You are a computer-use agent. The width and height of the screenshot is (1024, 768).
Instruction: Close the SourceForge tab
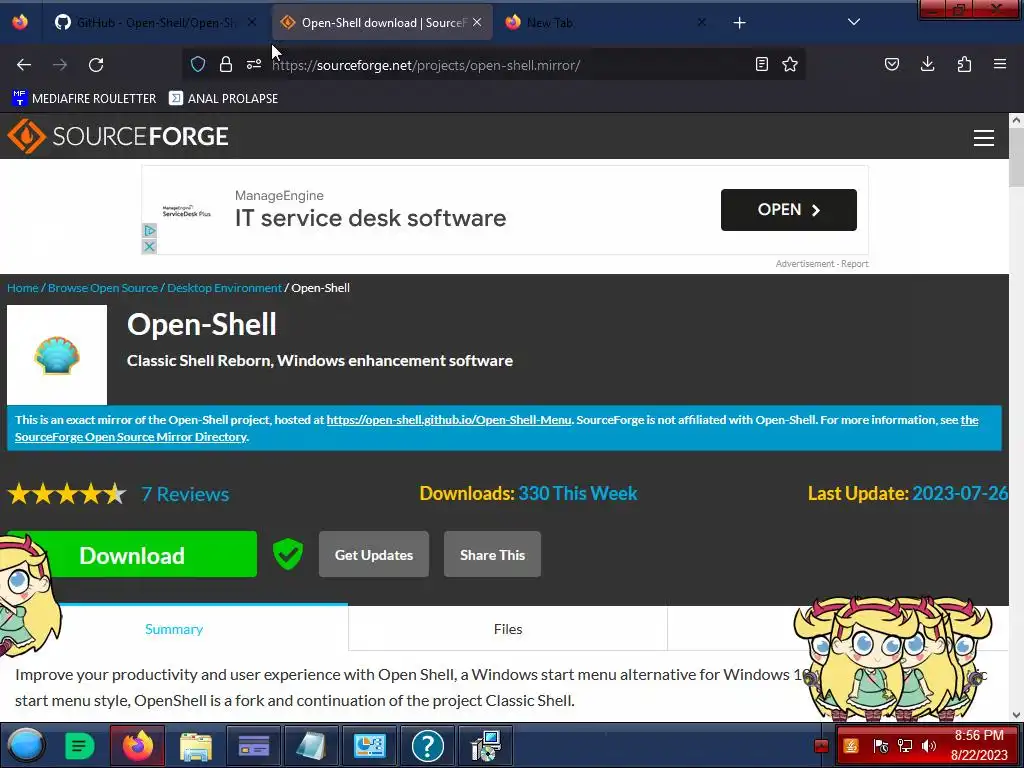477,23
